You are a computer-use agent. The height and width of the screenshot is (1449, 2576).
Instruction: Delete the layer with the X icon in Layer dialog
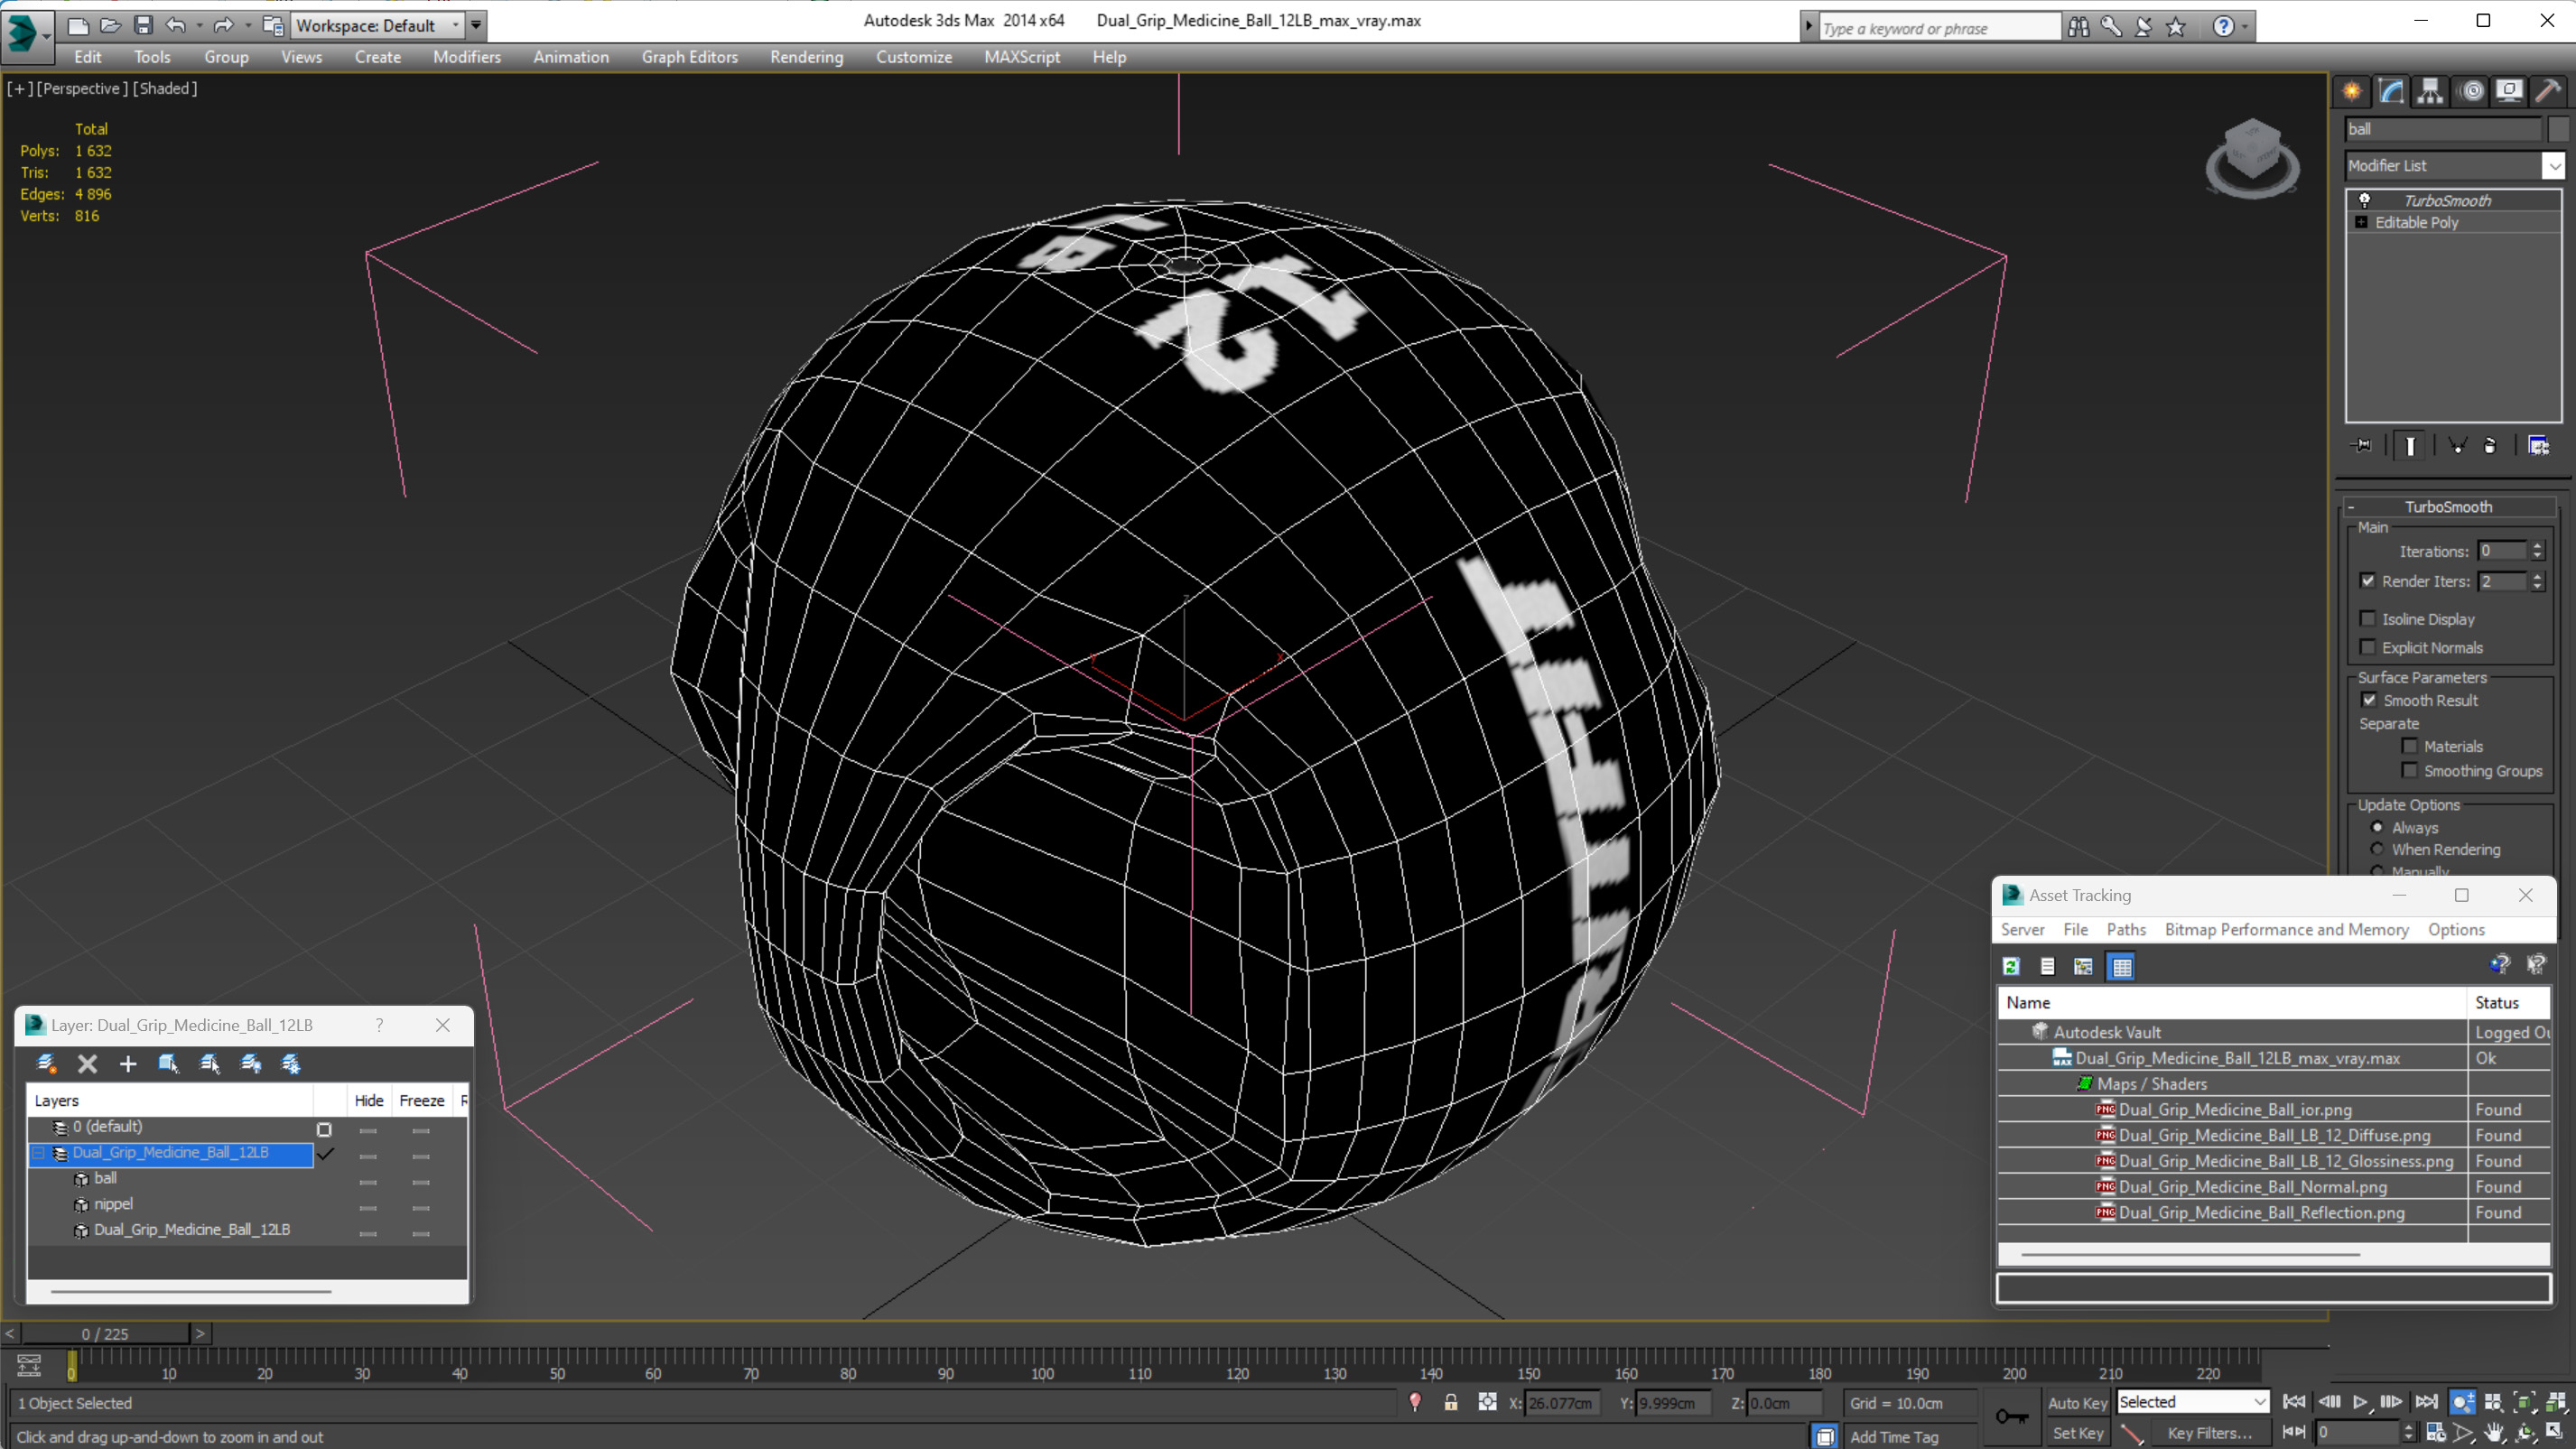point(87,1063)
